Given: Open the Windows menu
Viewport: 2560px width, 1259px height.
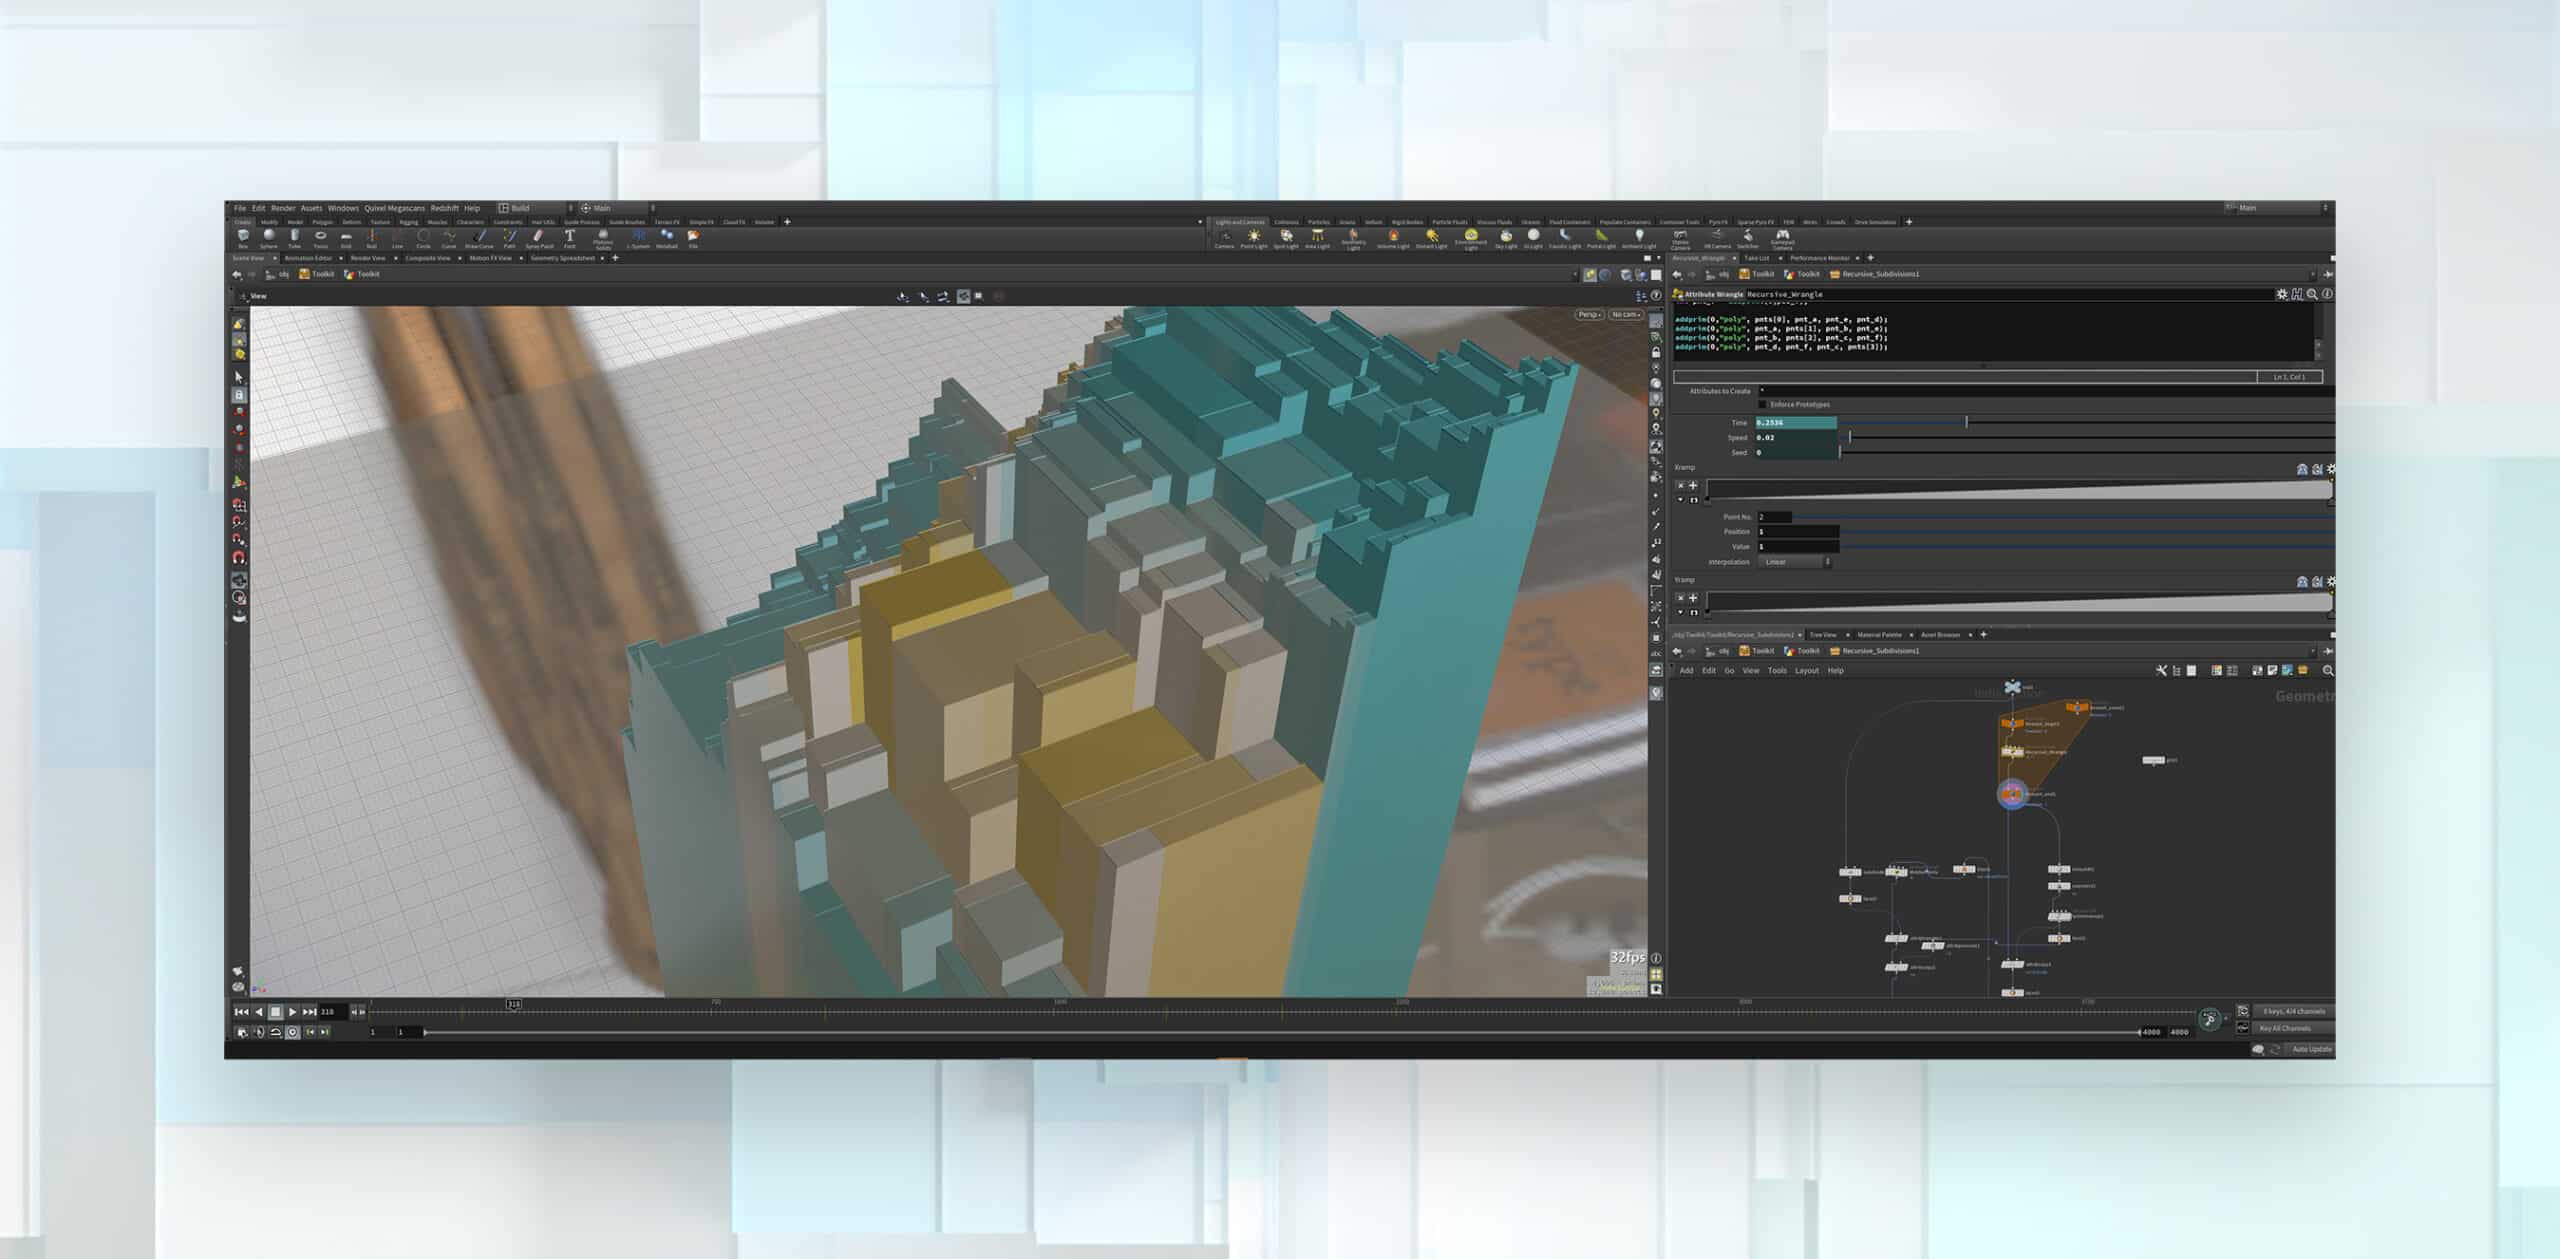Looking at the screenshot, I should click(x=343, y=208).
